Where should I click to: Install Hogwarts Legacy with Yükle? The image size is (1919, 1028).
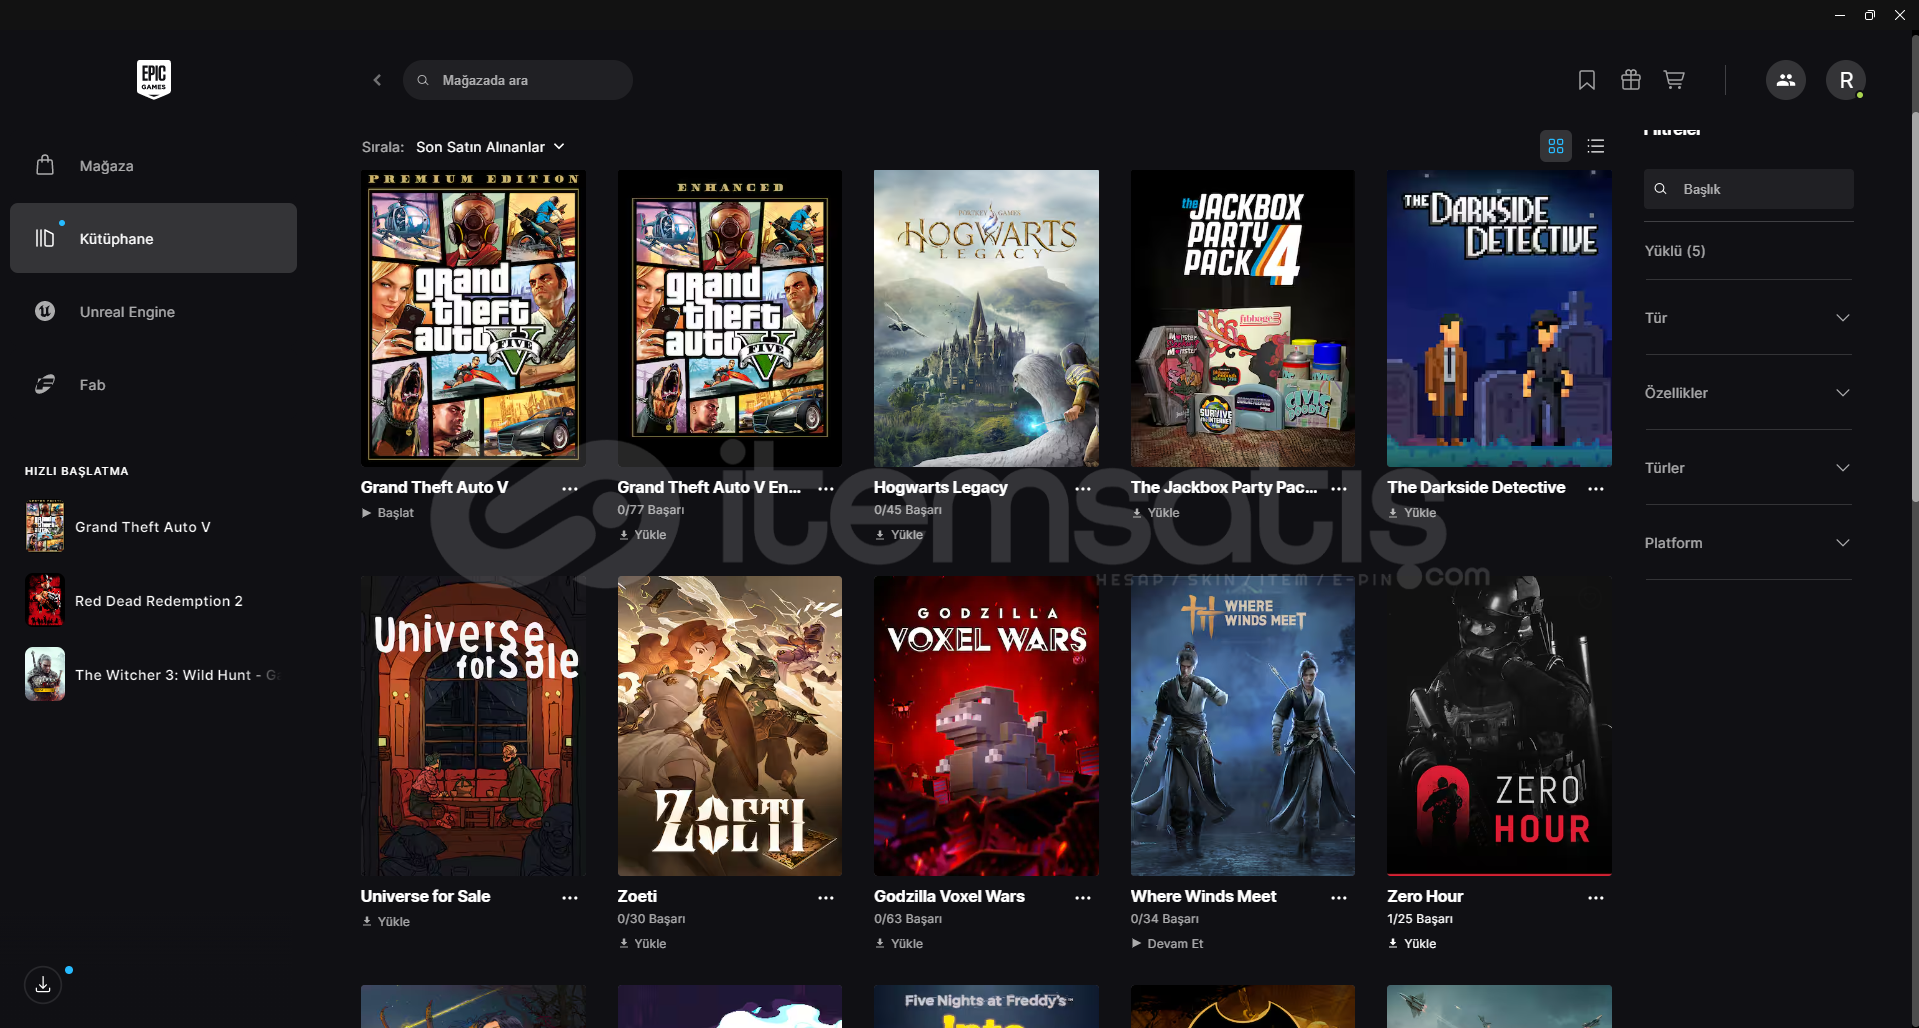pyautogui.click(x=899, y=535)
